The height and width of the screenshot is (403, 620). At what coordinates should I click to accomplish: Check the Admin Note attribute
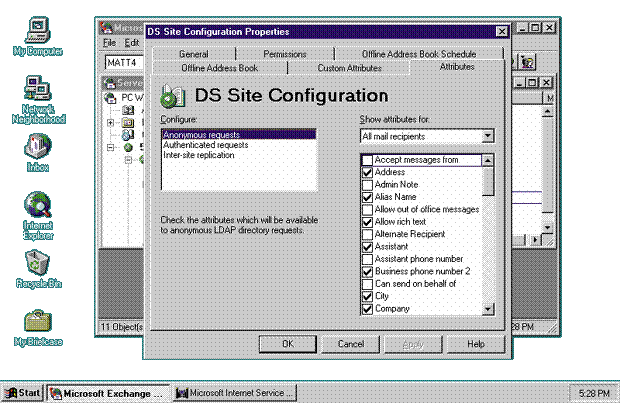[367, 185]
